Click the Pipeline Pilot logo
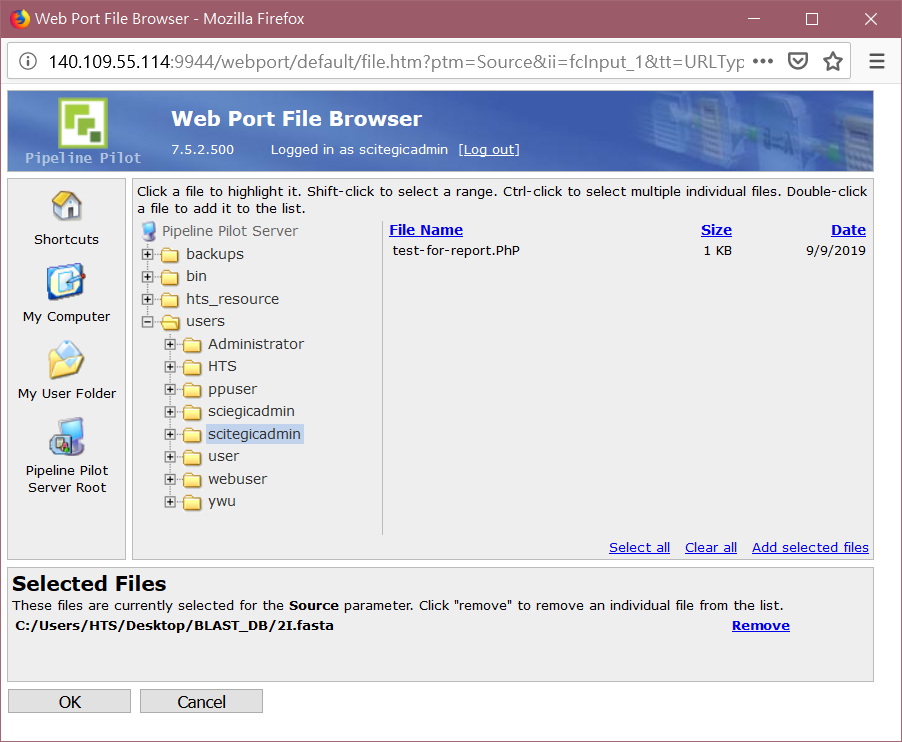The height and width of the screenshot is (742, 902). (x=83, y=123)
